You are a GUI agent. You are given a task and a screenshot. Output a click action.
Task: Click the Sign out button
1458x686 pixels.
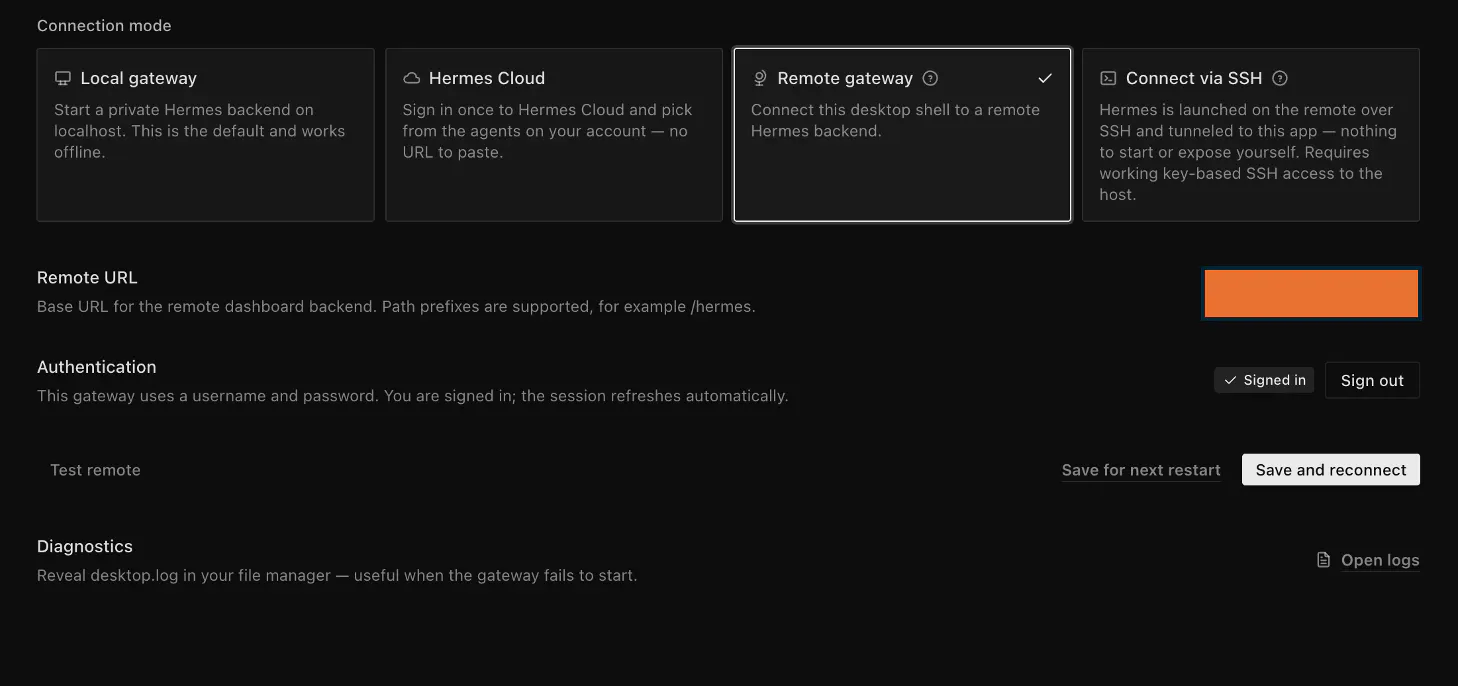point(1372,380)
